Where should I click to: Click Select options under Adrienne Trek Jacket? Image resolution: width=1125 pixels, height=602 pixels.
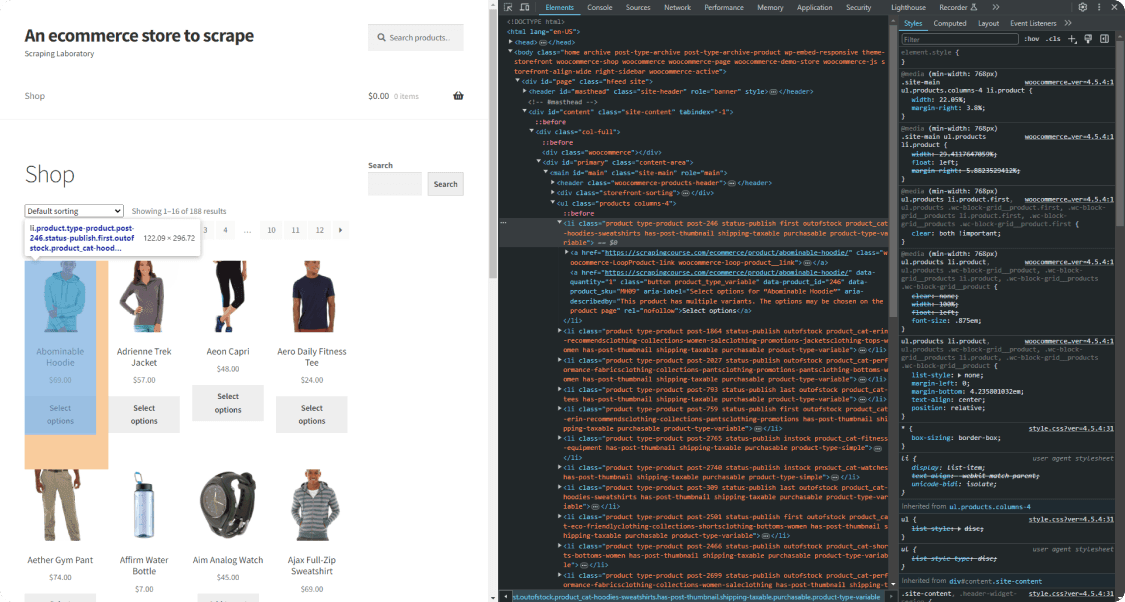tap(143, 415)
